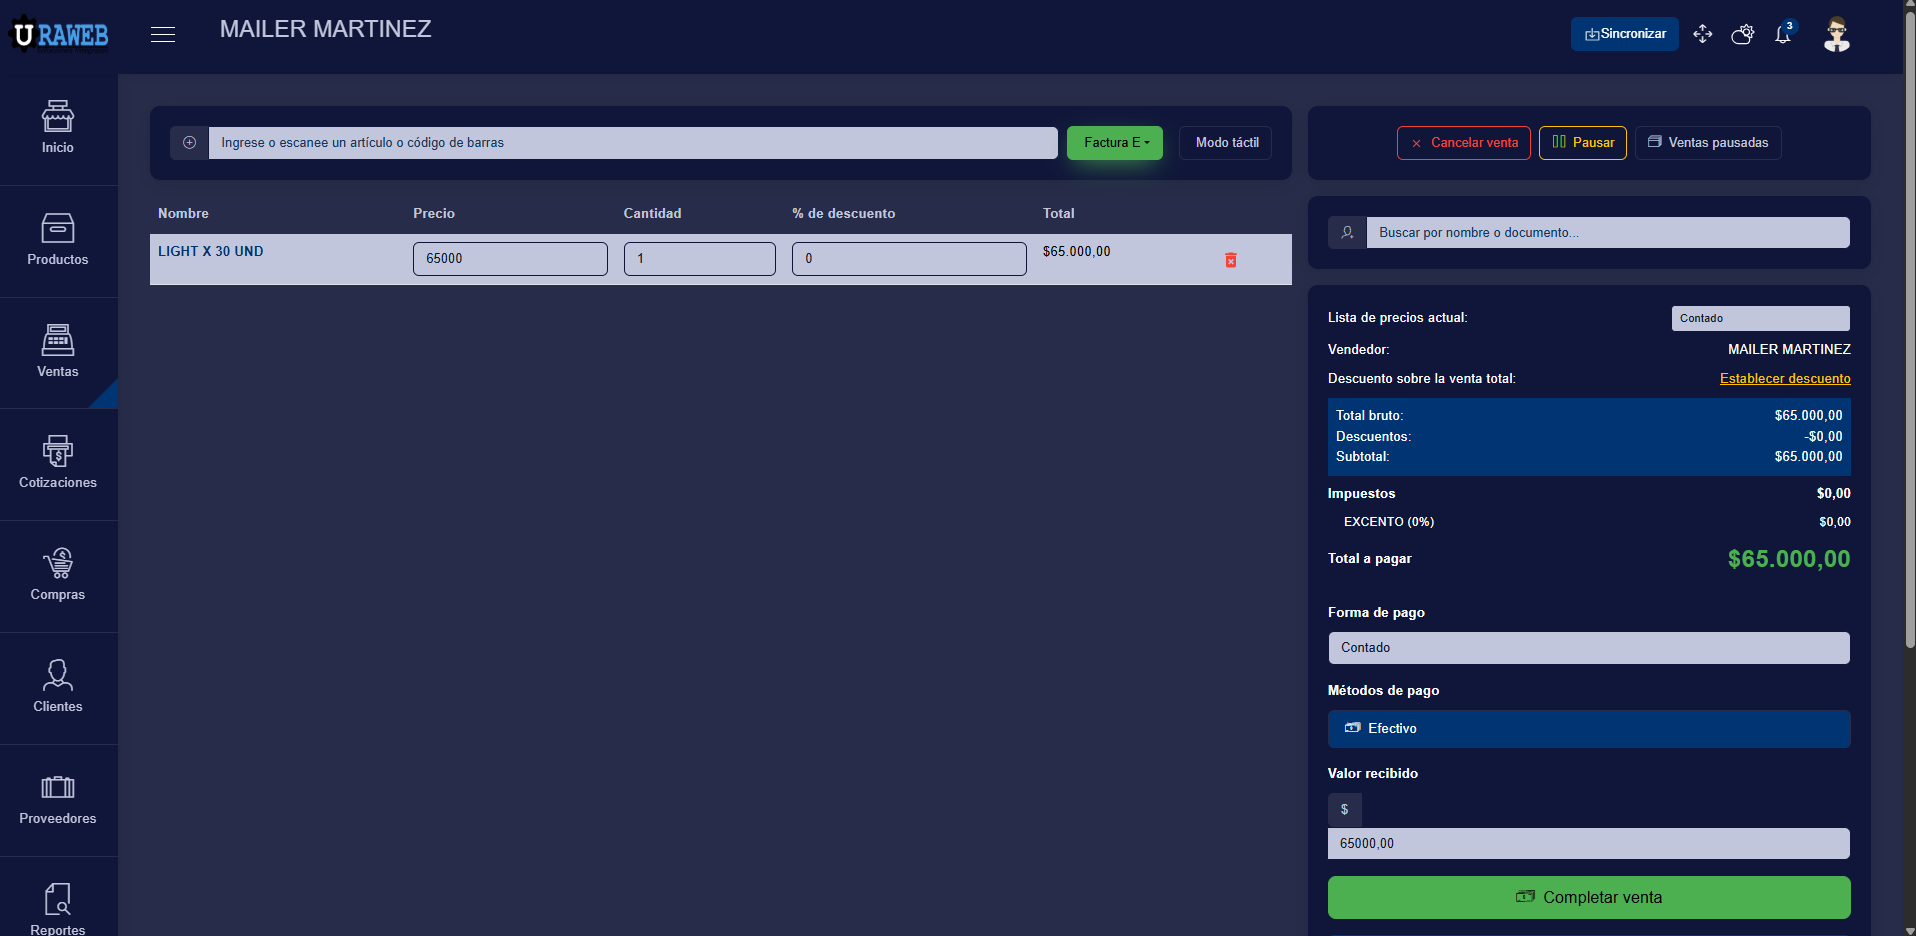Open the hamburger sidebar menu
The image size is (1916, 936).
(x=163, y=35)
